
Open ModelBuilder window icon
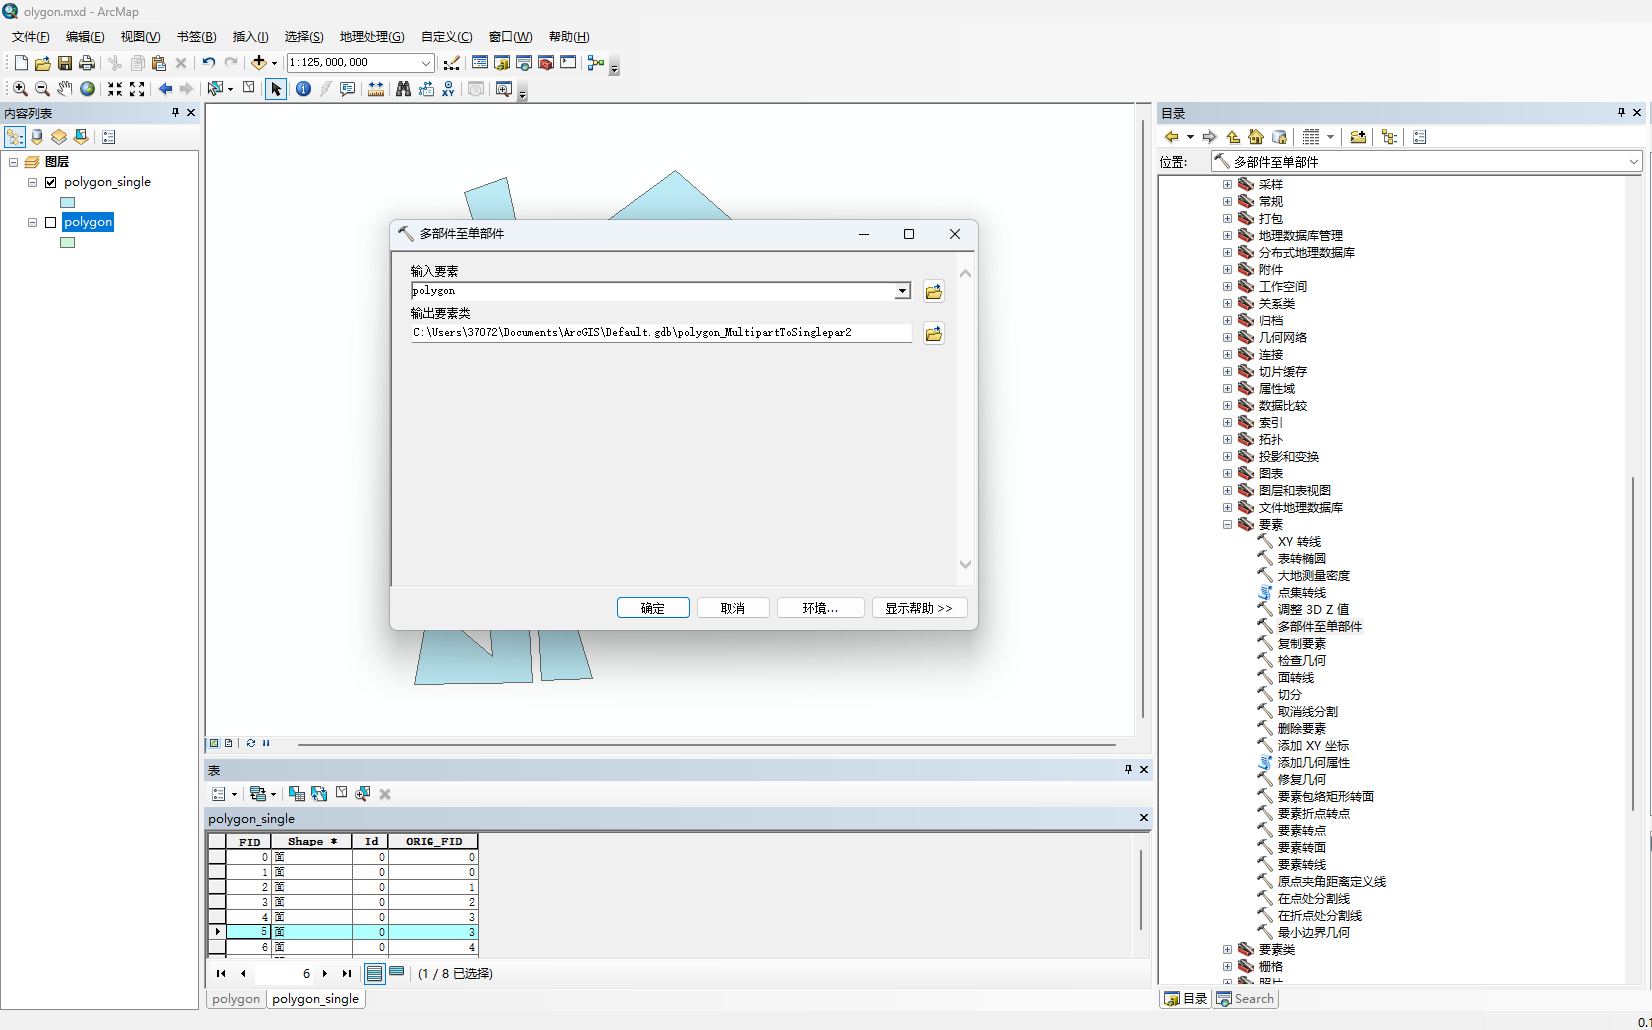click(596, 63)
